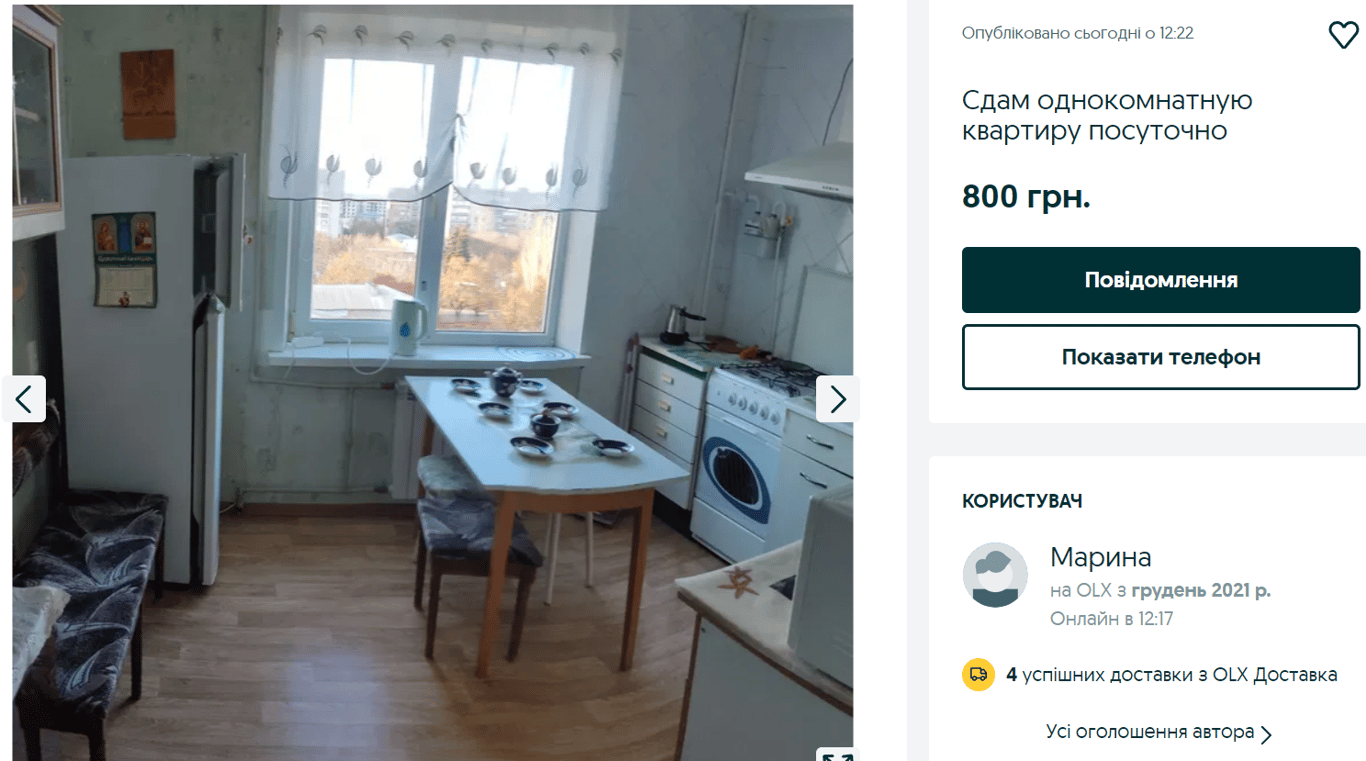Click the kitchen photo
Screen dimensions: 1366x761
pyautogui.click(x=433, y=382)
